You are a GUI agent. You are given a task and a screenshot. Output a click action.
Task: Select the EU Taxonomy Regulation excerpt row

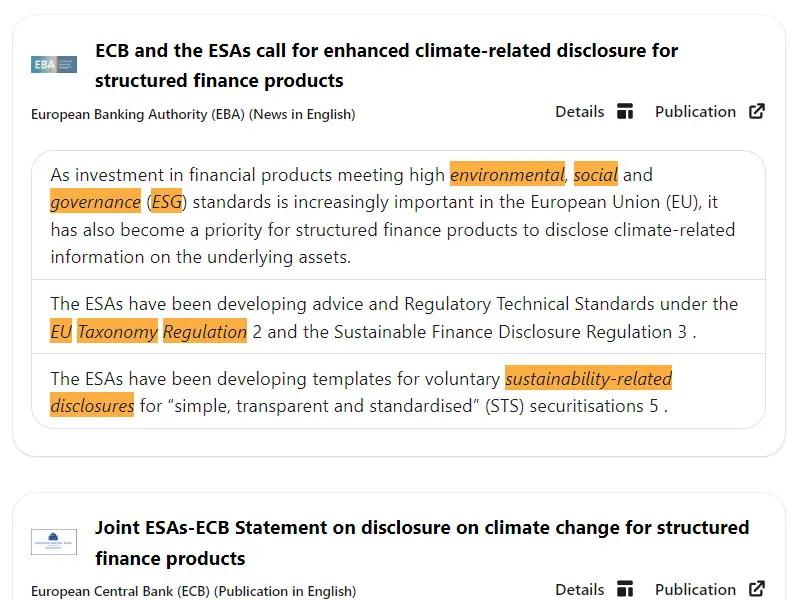pos(398,317)
